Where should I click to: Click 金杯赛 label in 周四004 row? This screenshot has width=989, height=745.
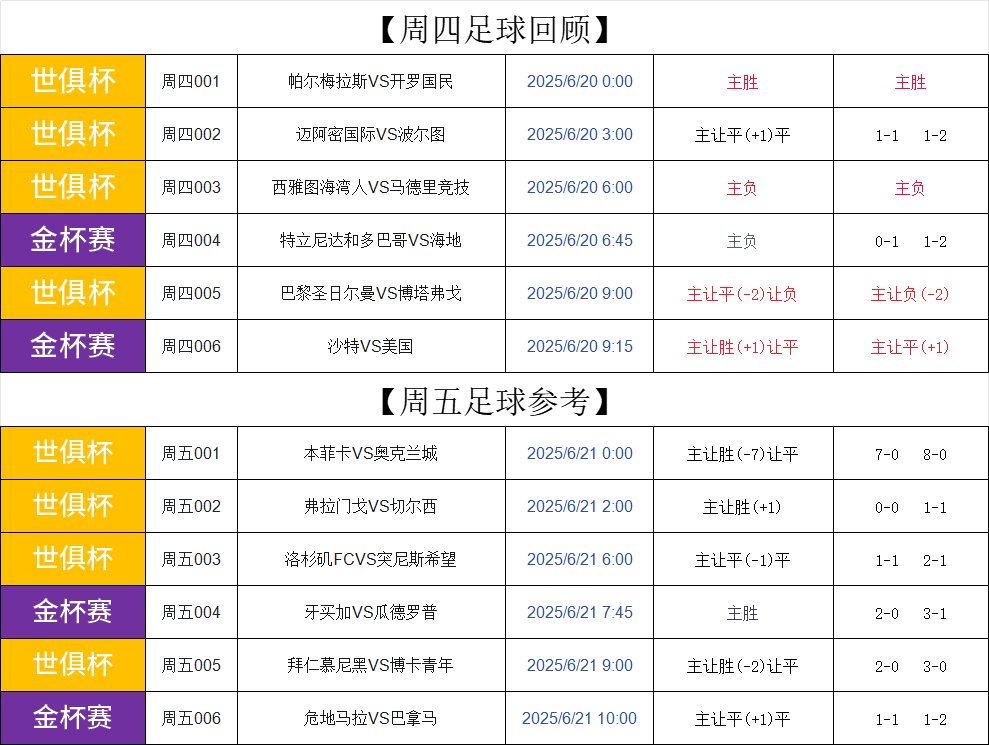[73, 240]
